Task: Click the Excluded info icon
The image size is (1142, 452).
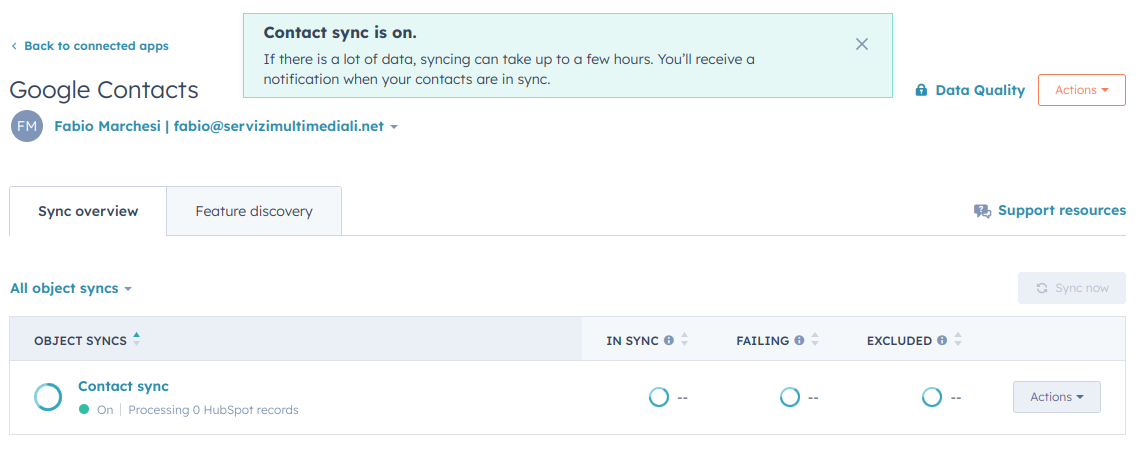Action: click(x=942, y=340)
